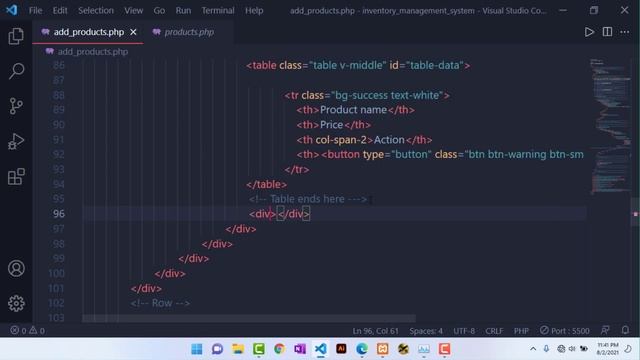Open the Manage gear icon
Image resolution: width=640 pixels, height=360 pixels.
point(16,303)
